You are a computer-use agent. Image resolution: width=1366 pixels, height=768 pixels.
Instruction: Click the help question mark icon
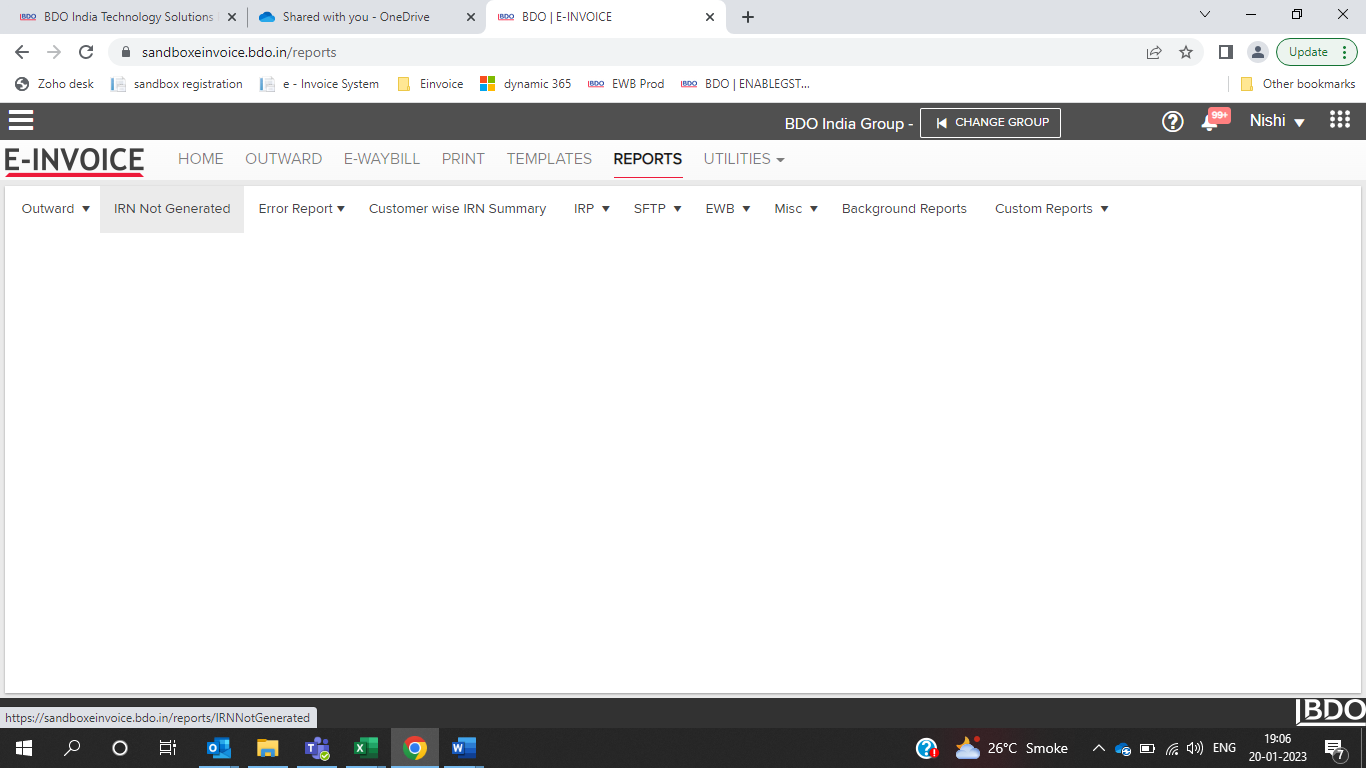pos(1172,122)
